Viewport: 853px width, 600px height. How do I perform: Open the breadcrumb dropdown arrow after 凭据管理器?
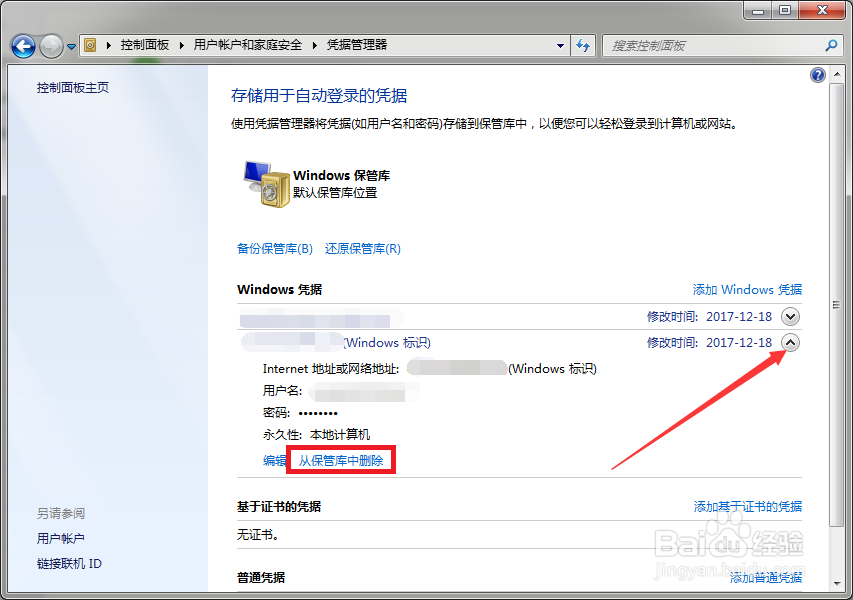click(561, 44)
